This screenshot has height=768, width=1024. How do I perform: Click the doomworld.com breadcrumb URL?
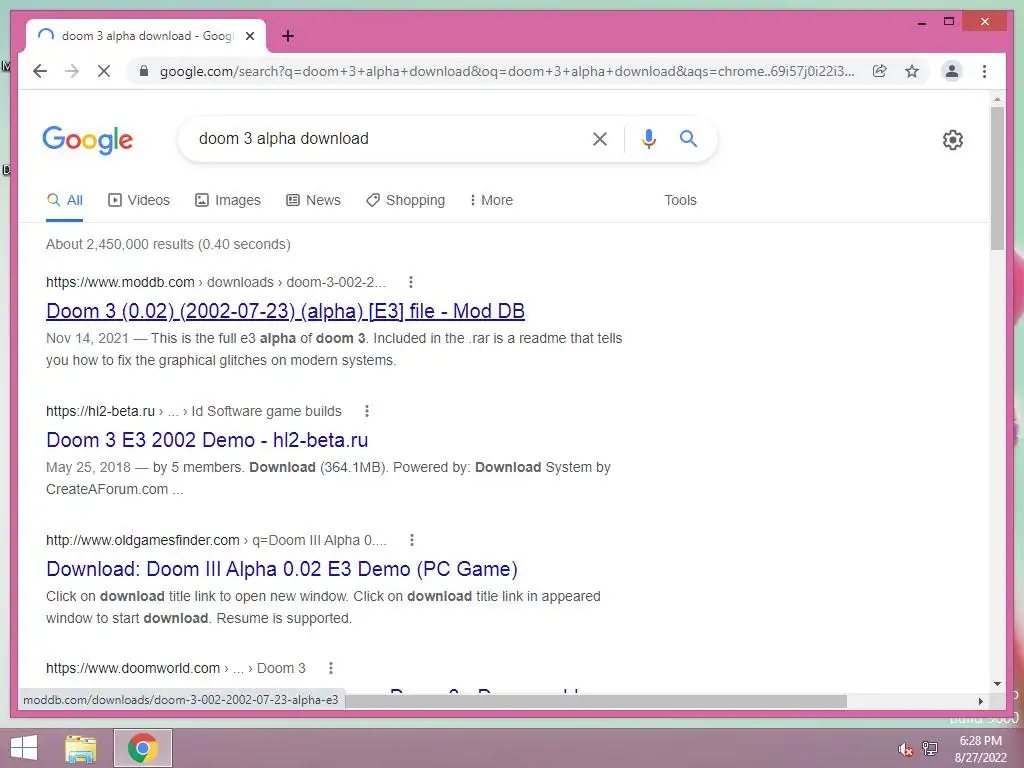click(176, 668)
